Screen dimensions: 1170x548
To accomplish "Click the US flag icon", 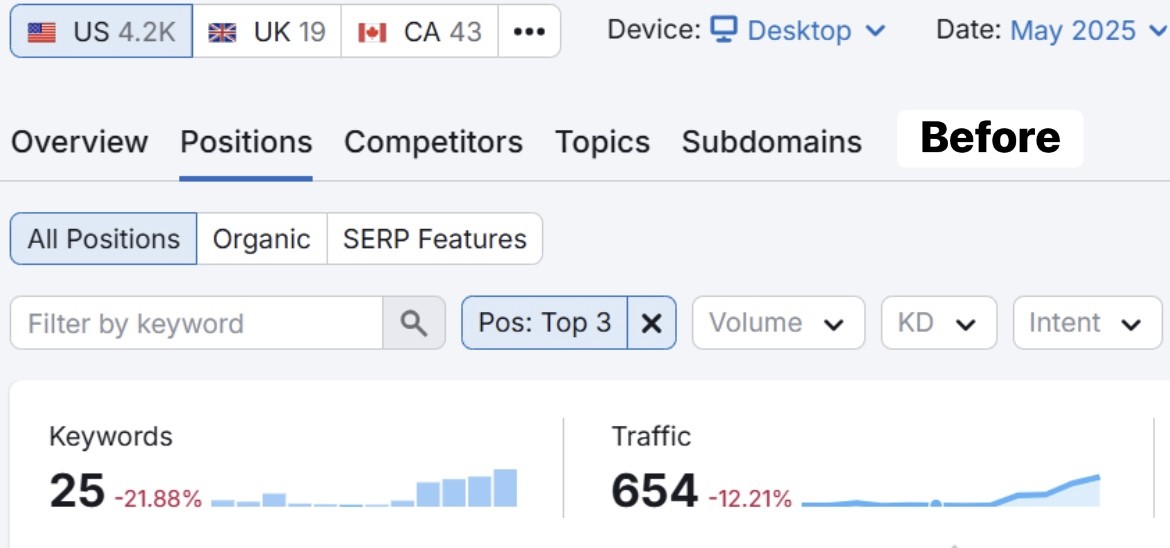I will (x=41, y=32).
